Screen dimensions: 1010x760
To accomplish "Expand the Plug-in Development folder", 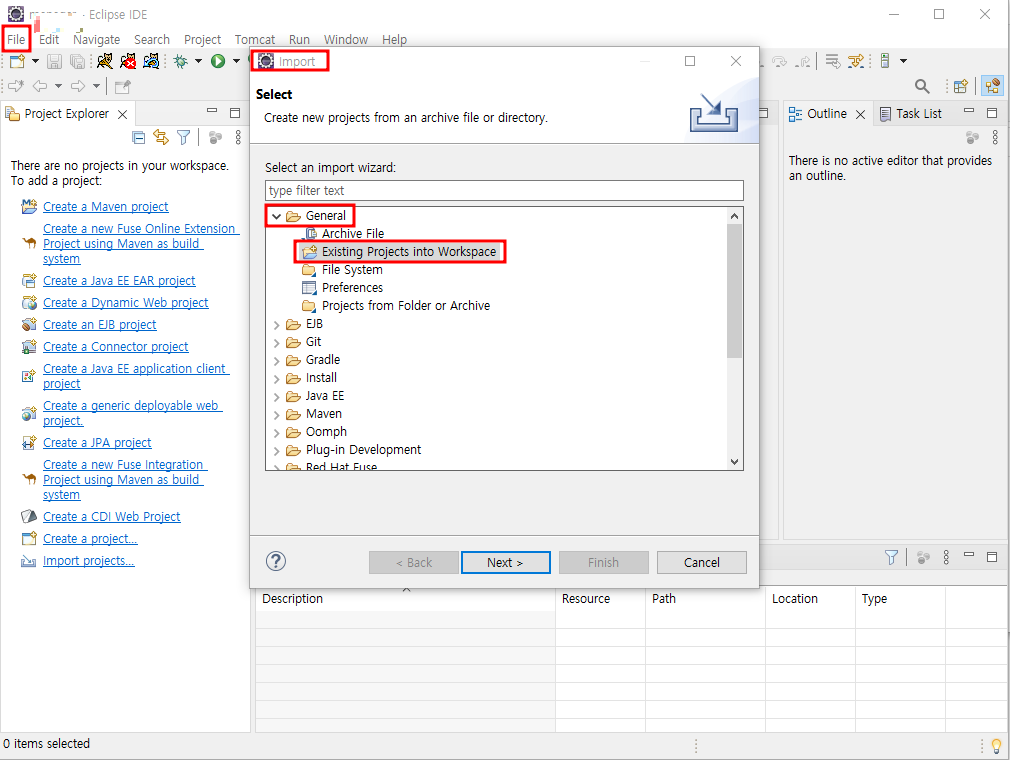I will point(276,451).
